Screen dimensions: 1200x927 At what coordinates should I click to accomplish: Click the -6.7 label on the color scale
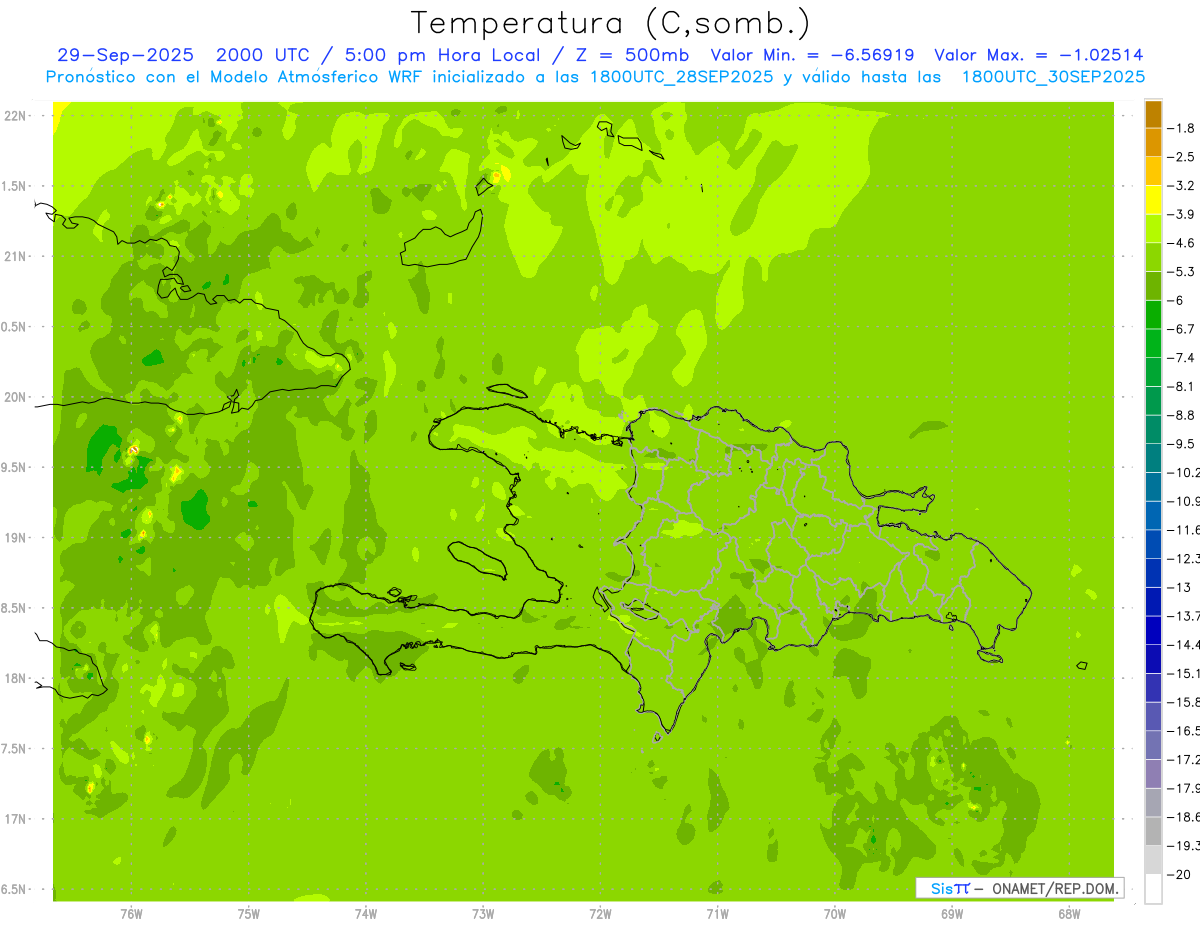click(x=1184, y=329)
